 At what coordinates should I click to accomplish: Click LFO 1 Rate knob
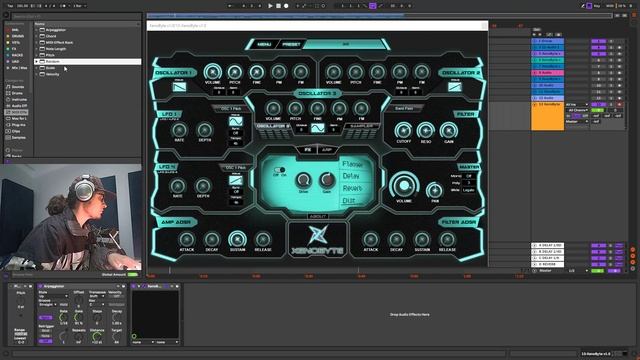point(179,130)
